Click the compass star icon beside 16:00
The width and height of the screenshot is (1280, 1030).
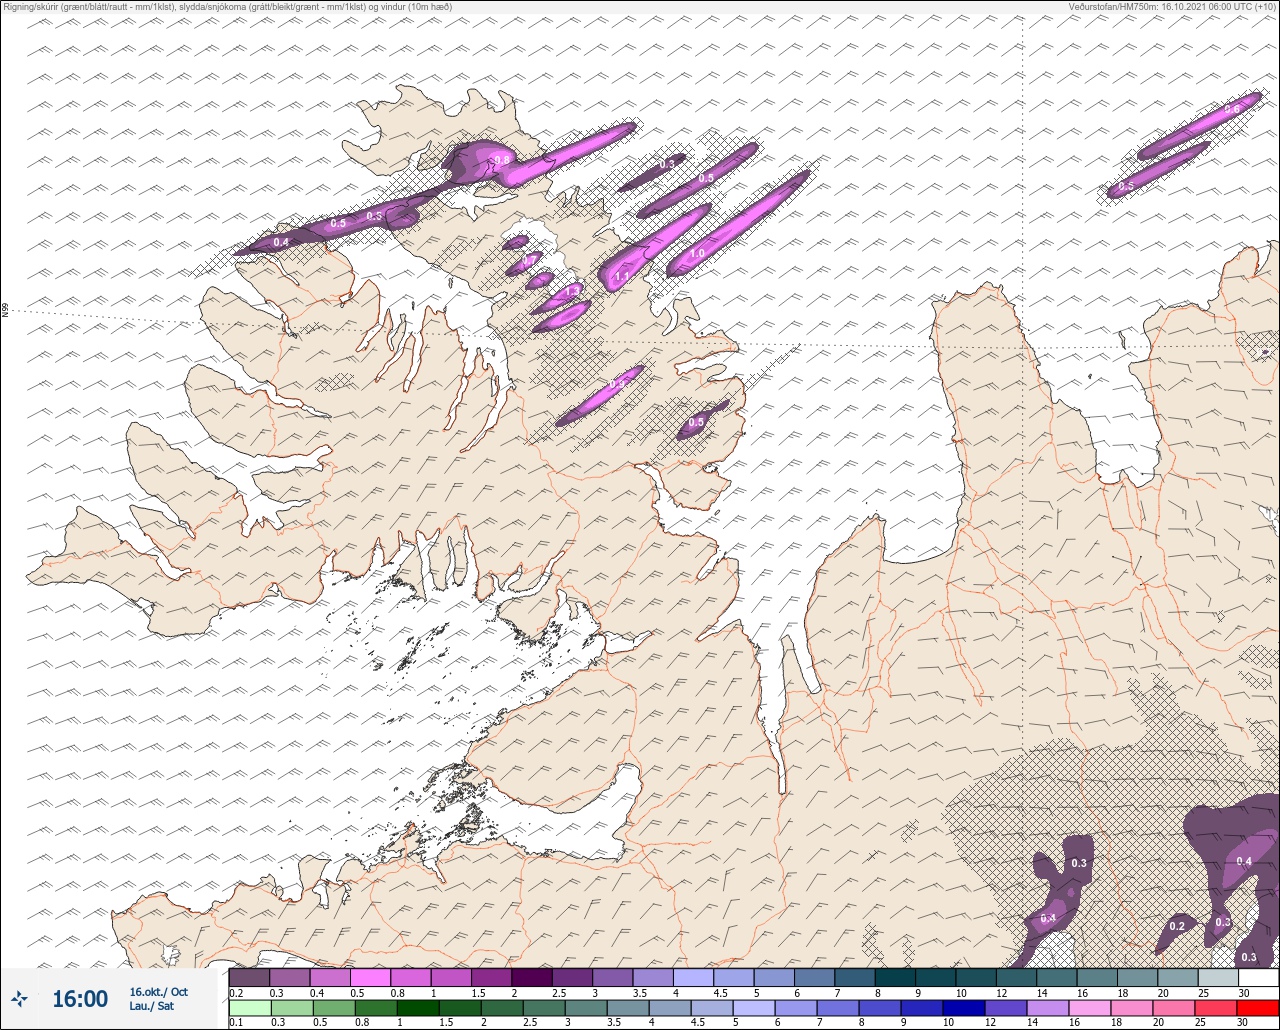[x=20, y=998]
